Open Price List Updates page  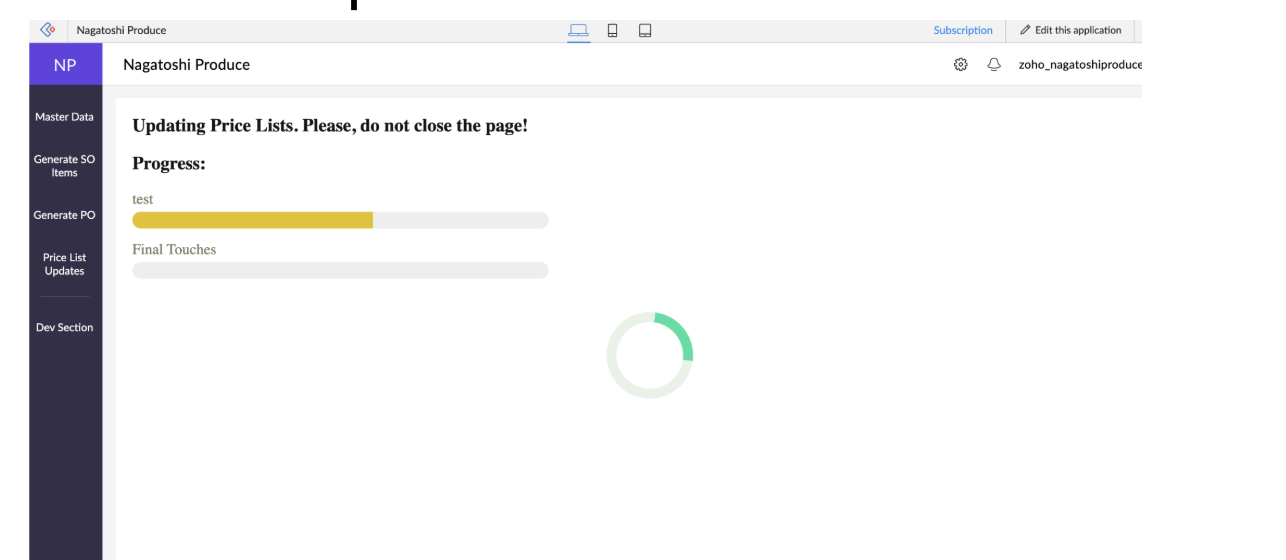click(x=65, y=264)
